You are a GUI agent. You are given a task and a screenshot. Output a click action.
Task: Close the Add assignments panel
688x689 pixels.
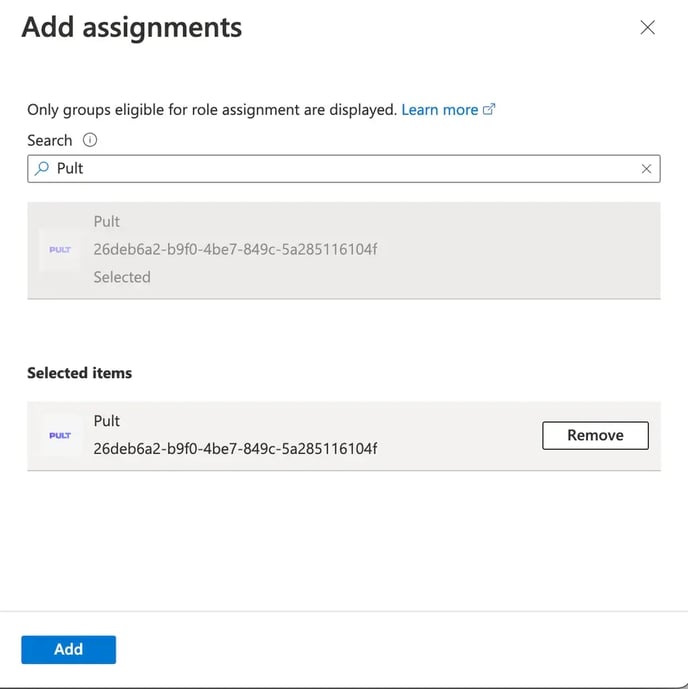(x=647, y=28)
